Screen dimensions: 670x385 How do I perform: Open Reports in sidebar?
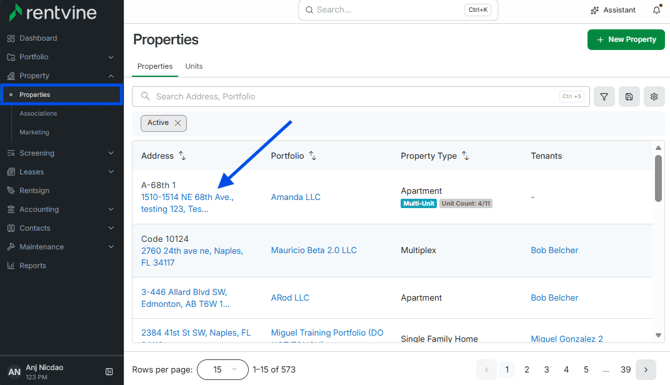(x=32, y=265)
